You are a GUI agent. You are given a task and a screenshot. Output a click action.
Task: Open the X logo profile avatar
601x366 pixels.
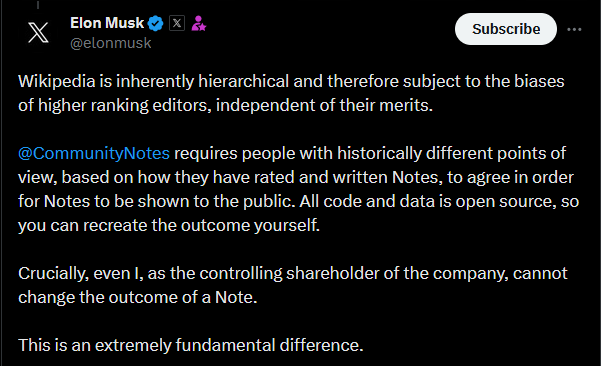(x=38, y=33)
